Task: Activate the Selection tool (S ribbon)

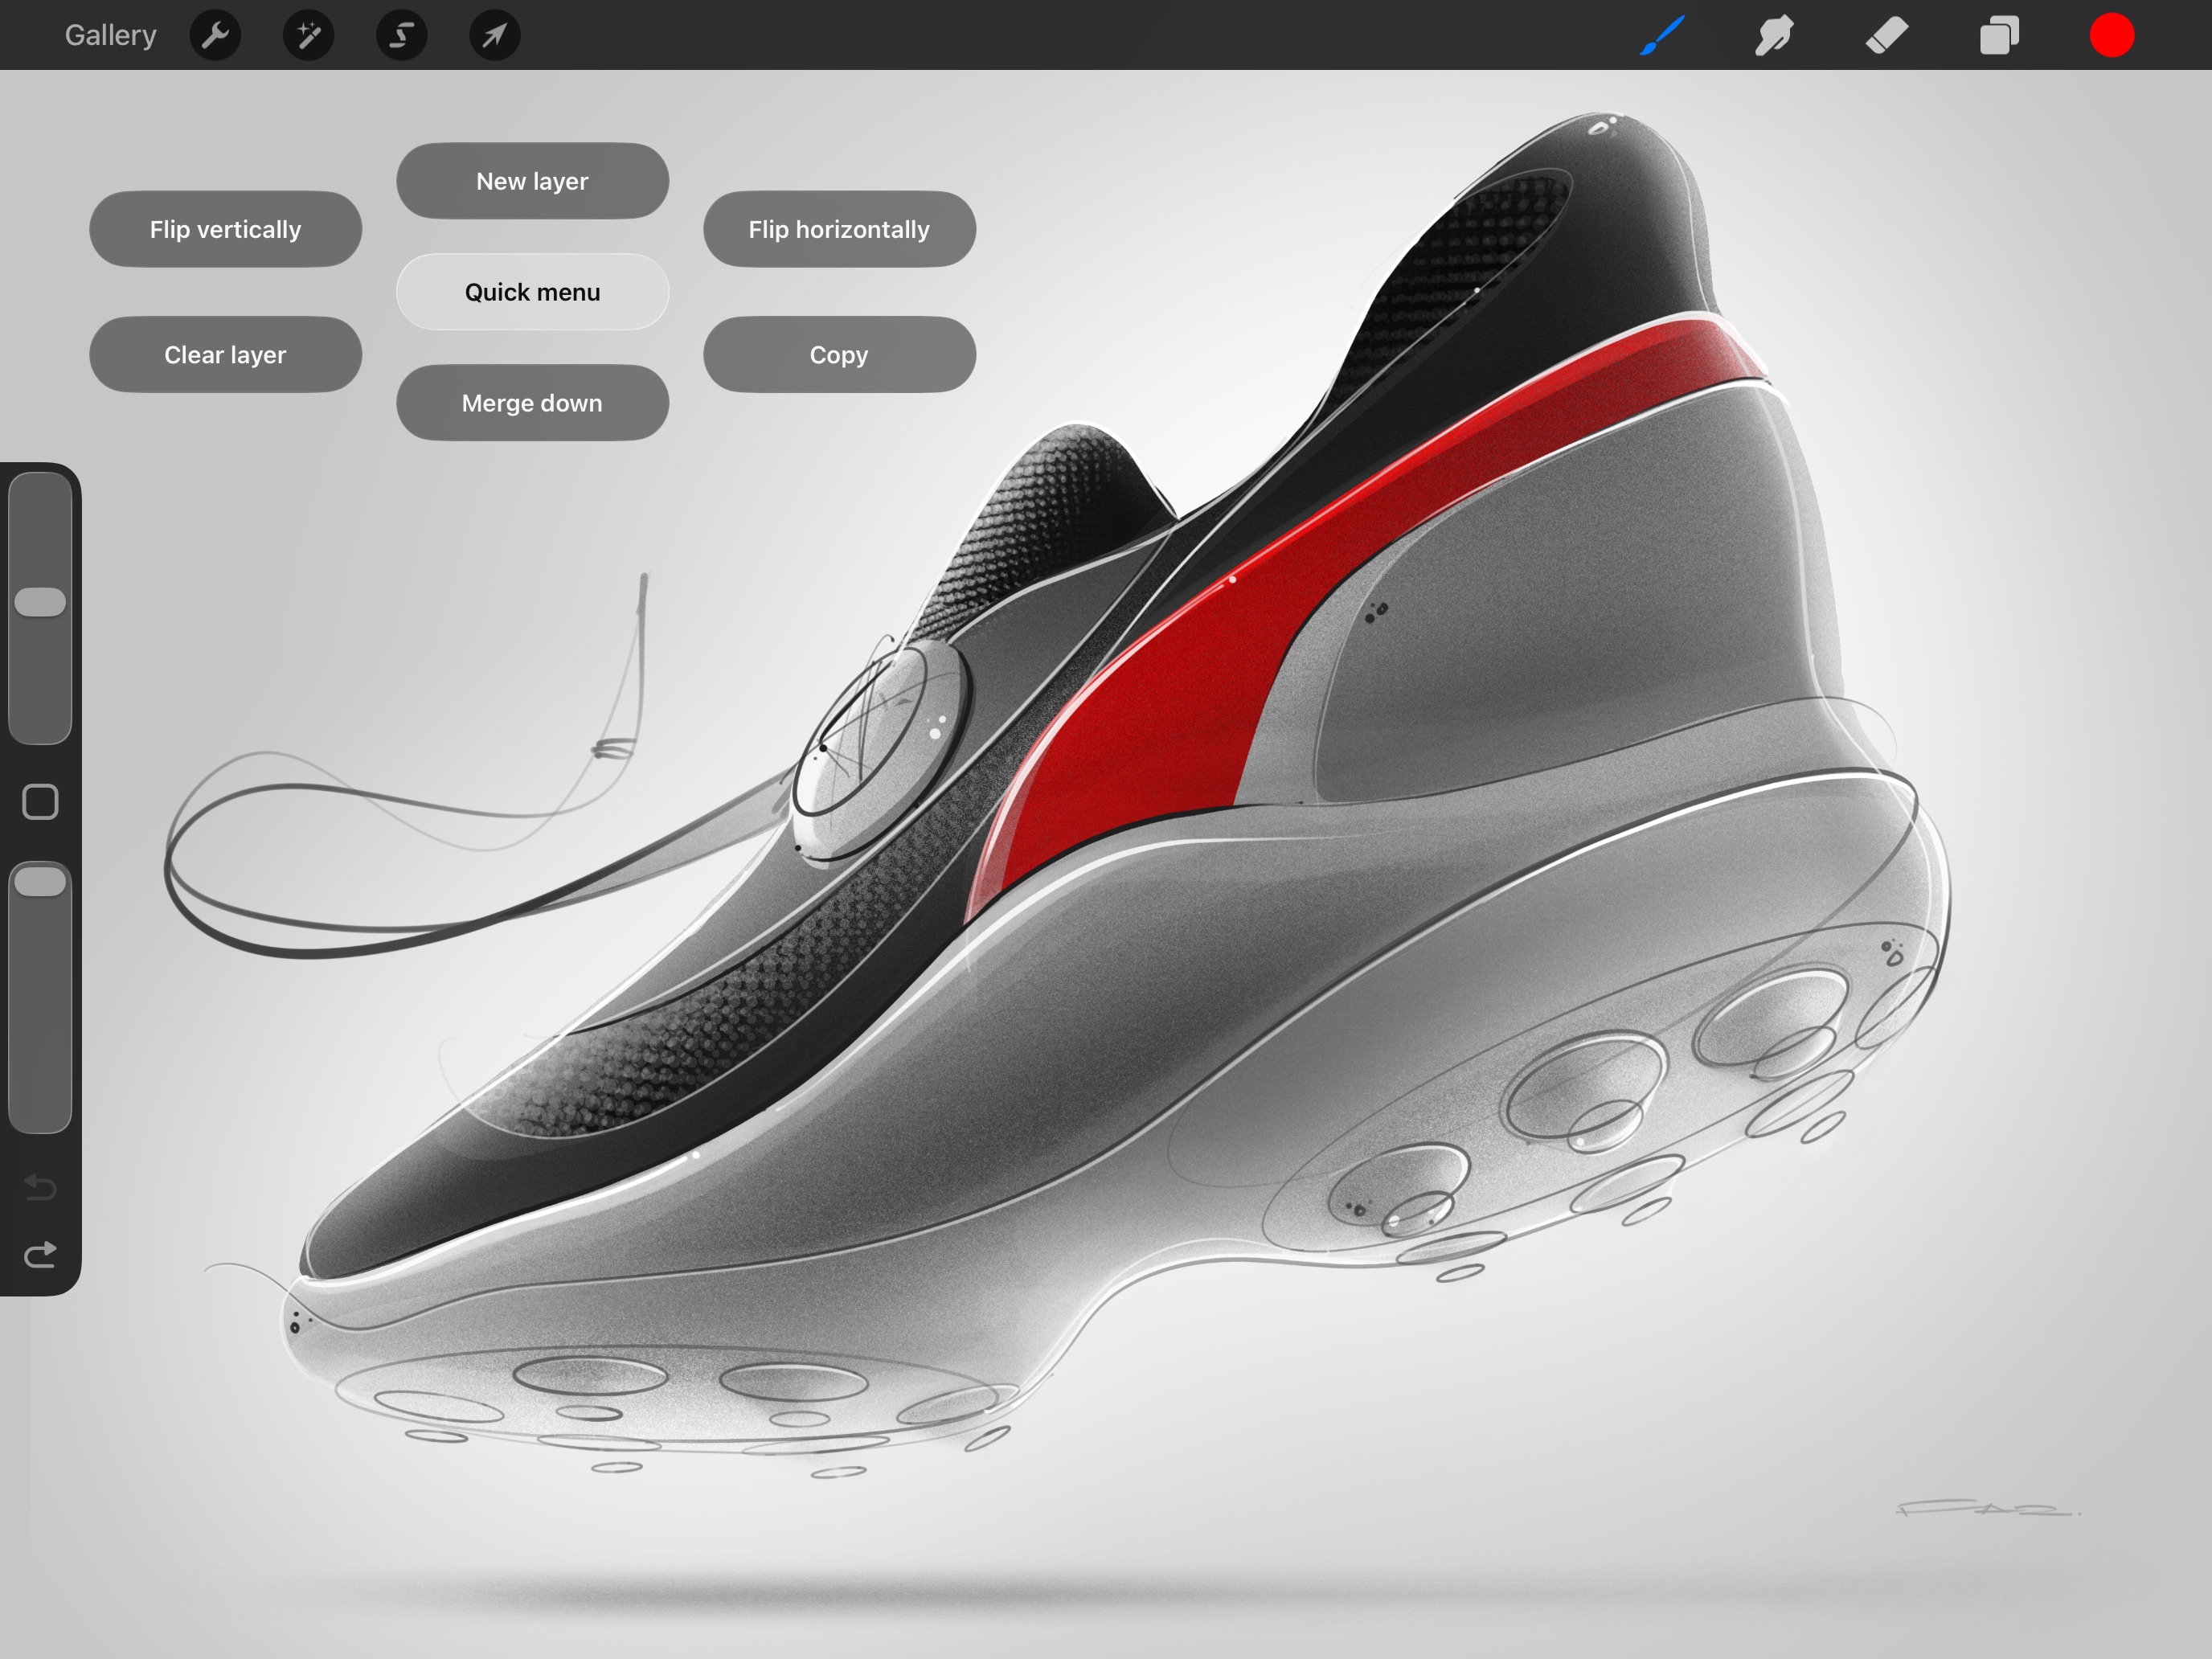Action: point(401,36)
